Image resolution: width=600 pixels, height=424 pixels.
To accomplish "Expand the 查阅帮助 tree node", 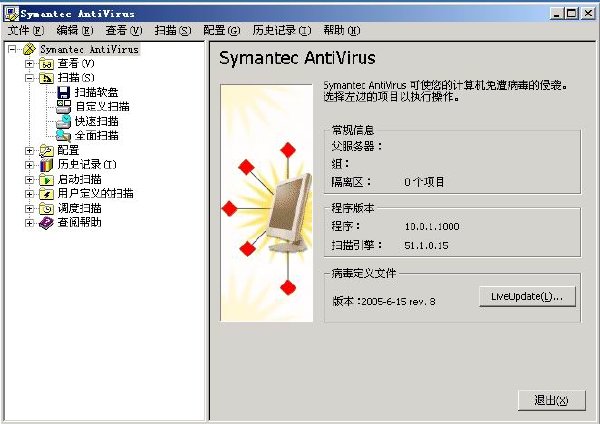I will point(29,223).
